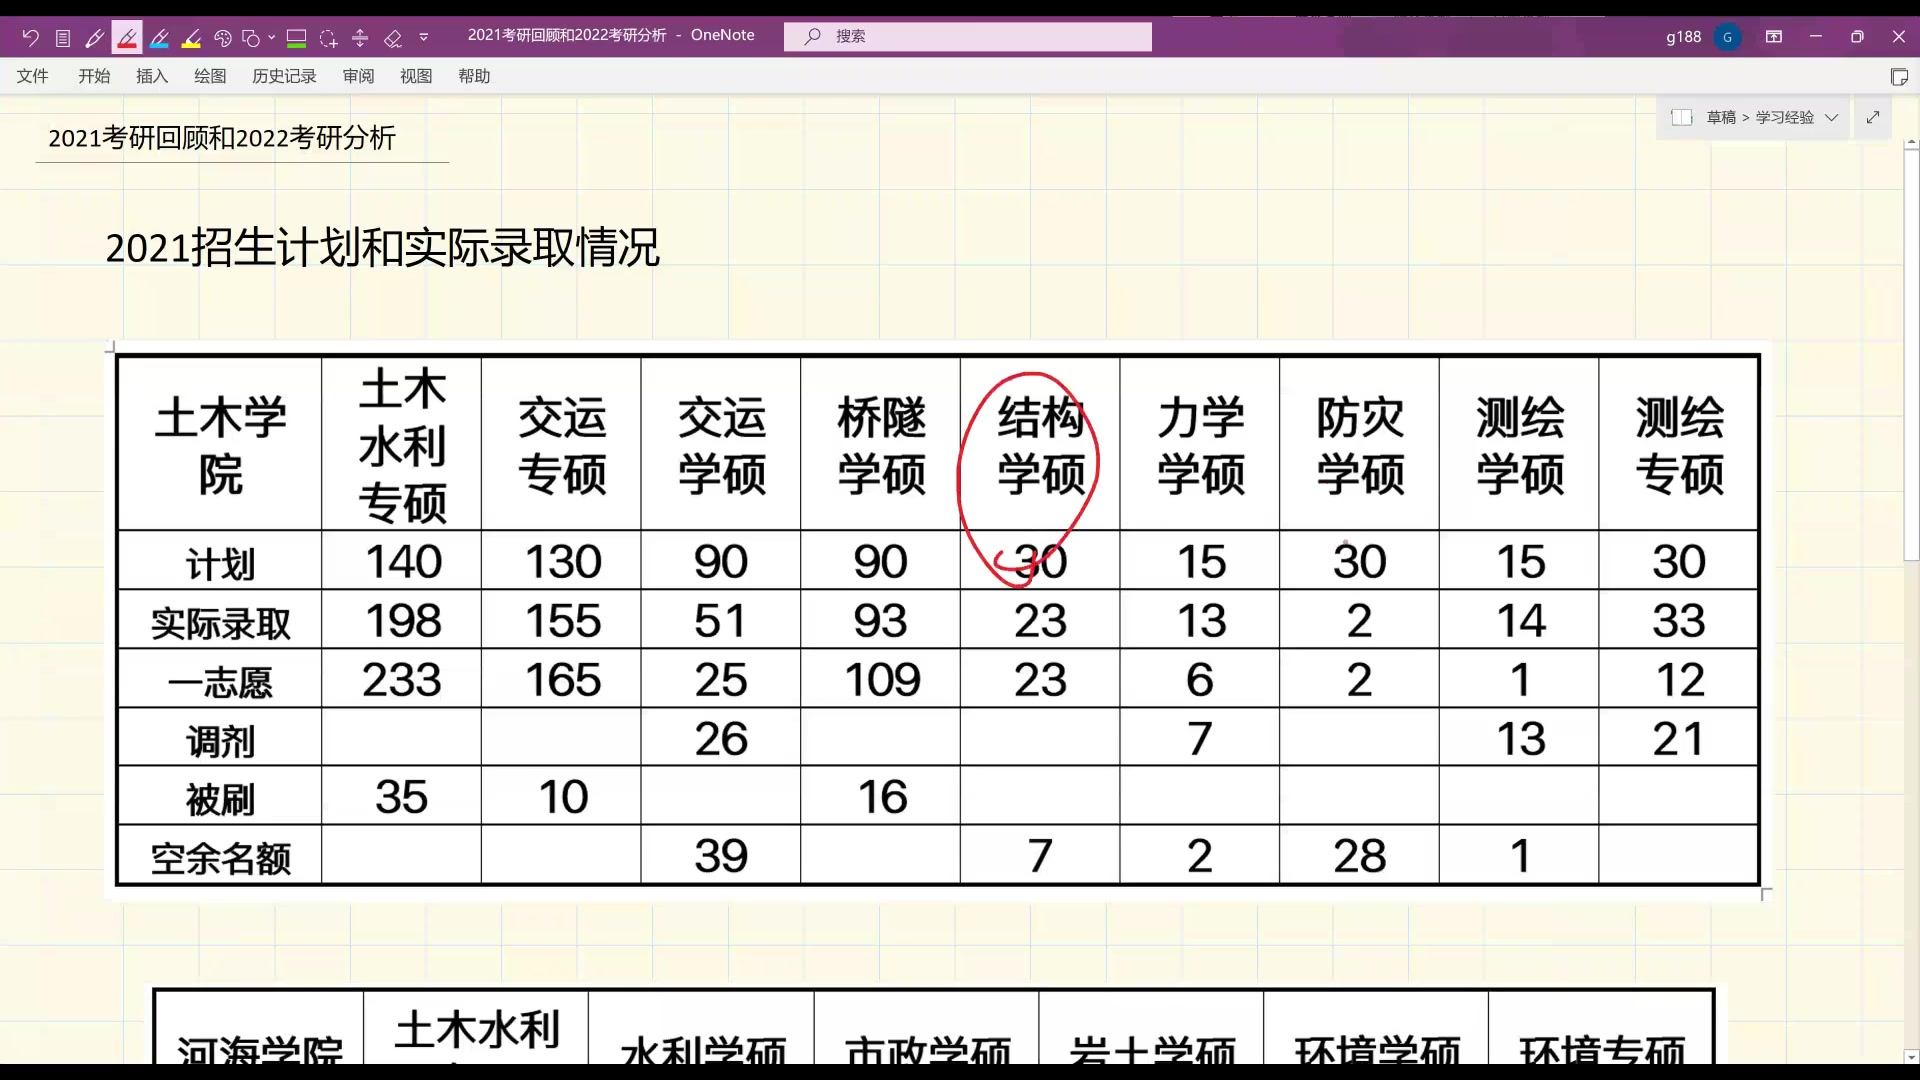Click the cell with value 39
The width and height of the screenshot is (1920, 1080).
click(721, 855)
